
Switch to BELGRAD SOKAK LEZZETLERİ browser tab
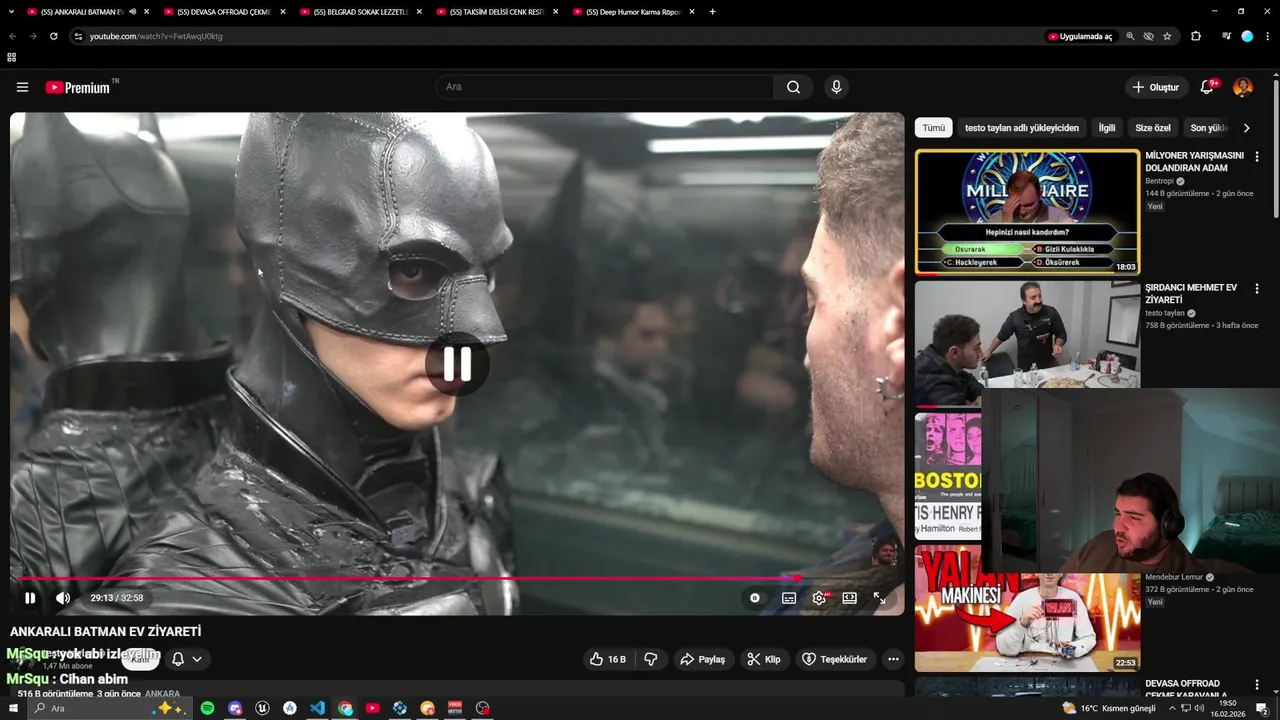pyautogui.click(x=360, y=12)
